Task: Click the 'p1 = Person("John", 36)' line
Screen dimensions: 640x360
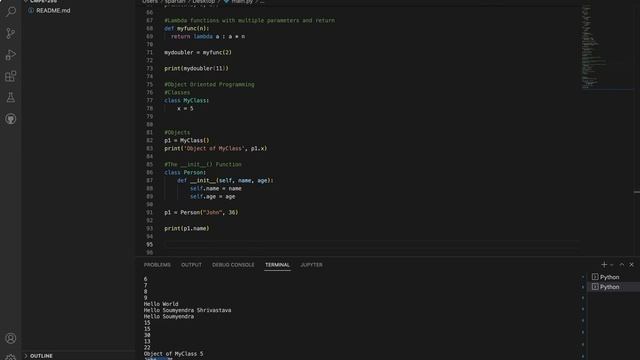Action: (201, 212)
